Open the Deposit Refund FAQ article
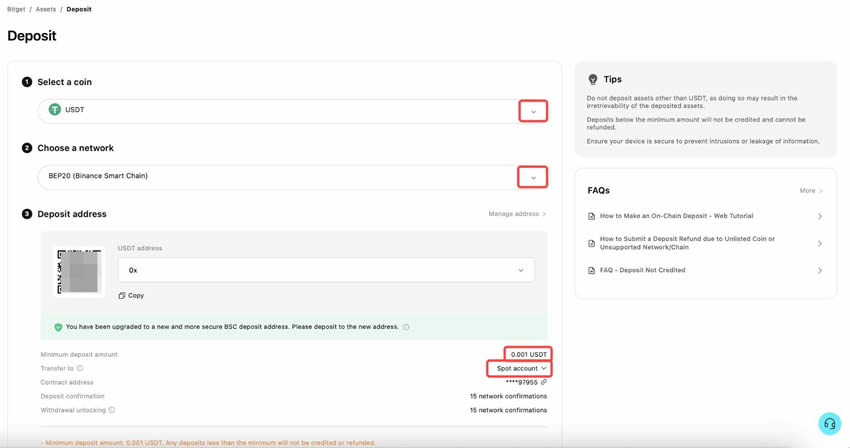850x448 pixels. [x=687, y=243]
